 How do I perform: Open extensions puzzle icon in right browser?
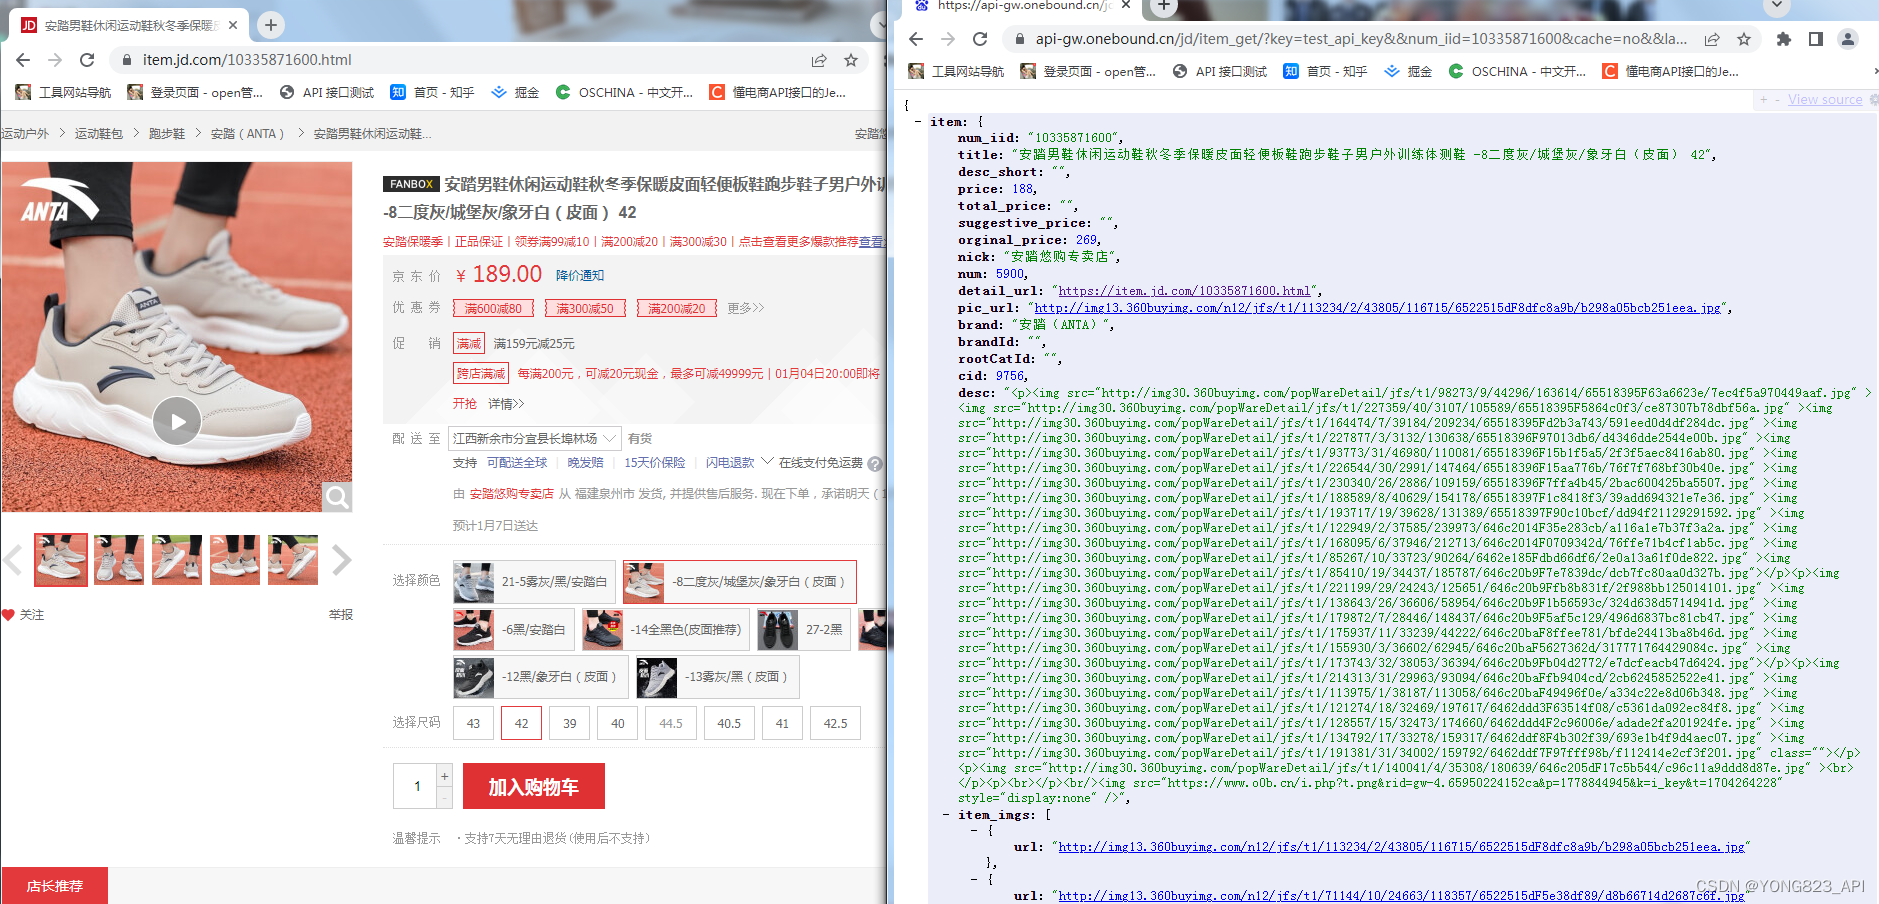(x=1784, y=39)
